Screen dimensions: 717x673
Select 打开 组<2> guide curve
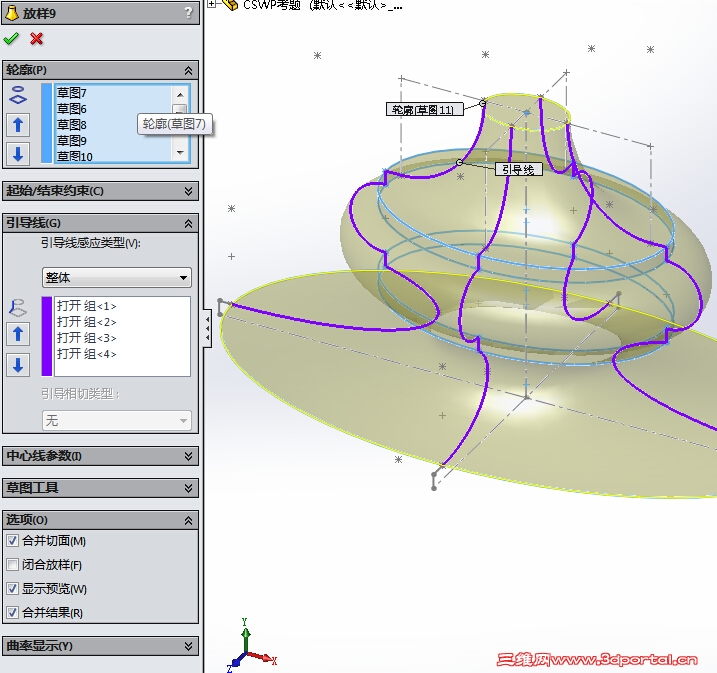click(86, 321)
